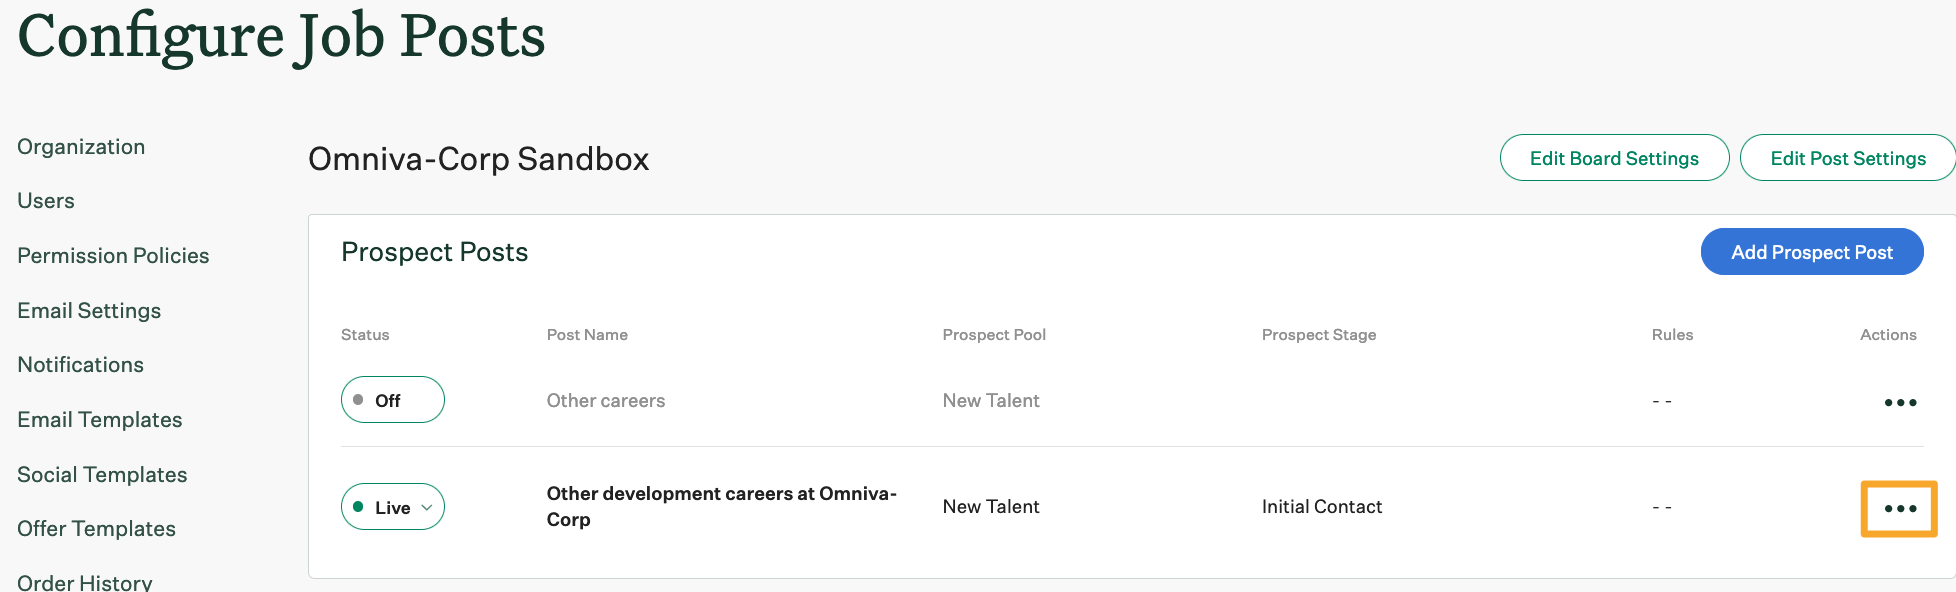Select the Notifications sidebar item
Screen dimensions: 1956x592
pyautogui.click(x=80, y=364)
